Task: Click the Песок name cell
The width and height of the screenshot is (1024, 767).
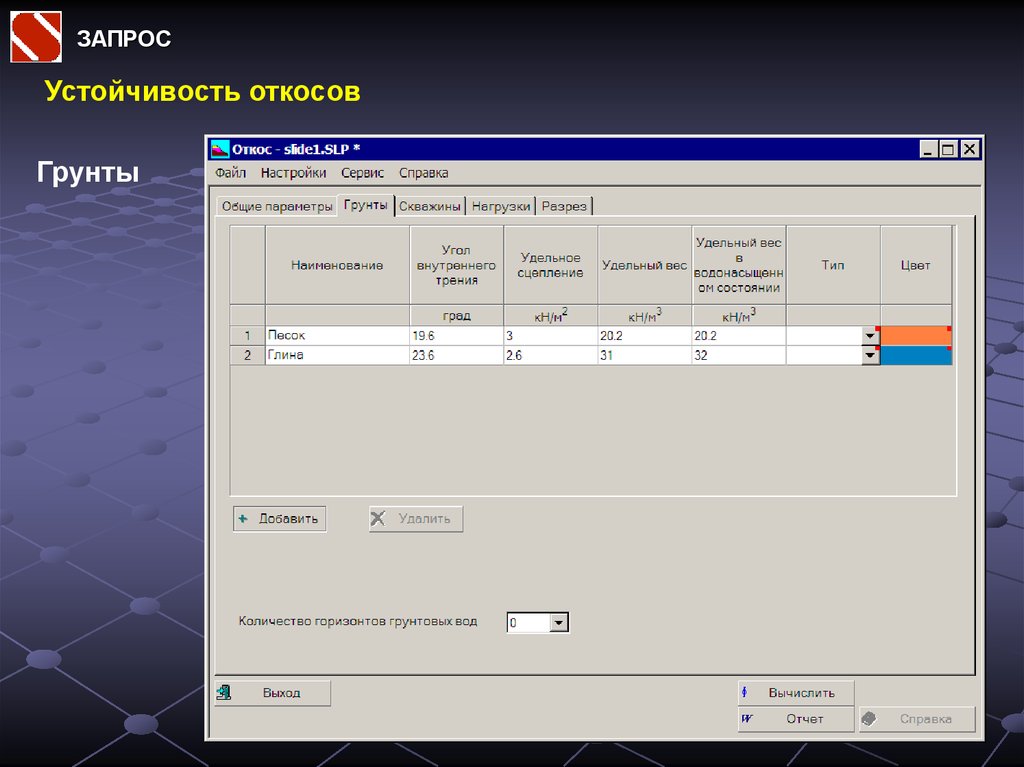Action: tap(337, 336)
